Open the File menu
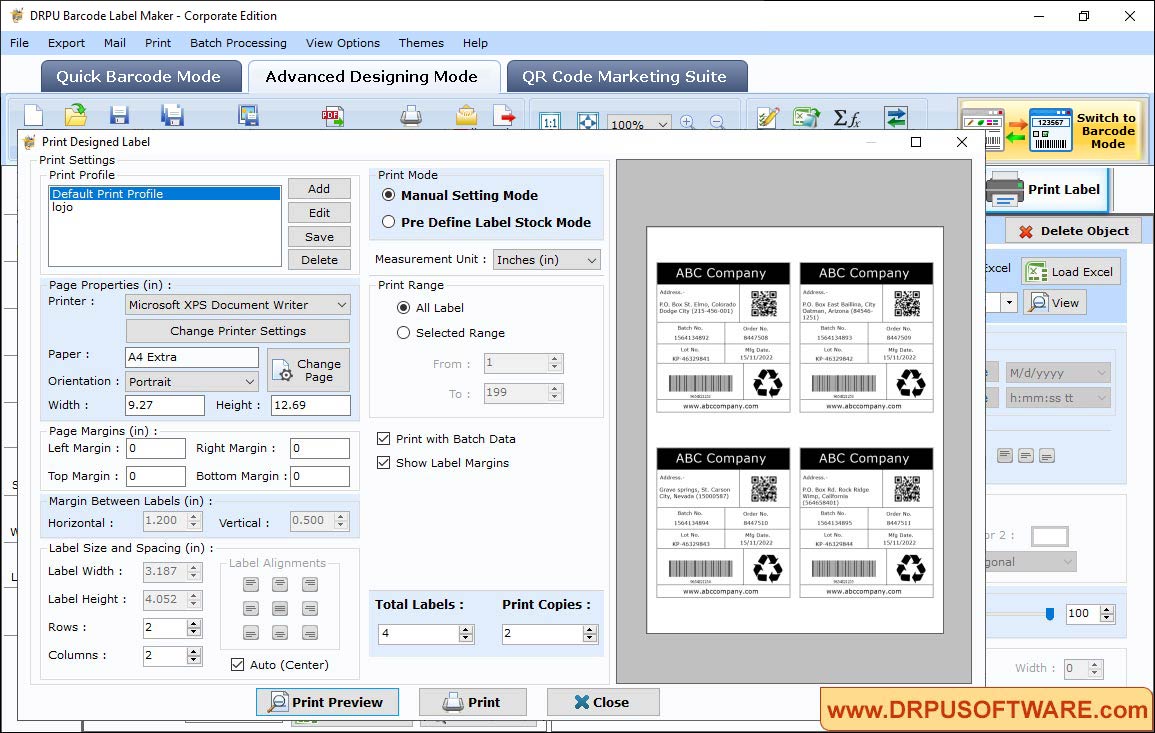 [x=19, y=43]
